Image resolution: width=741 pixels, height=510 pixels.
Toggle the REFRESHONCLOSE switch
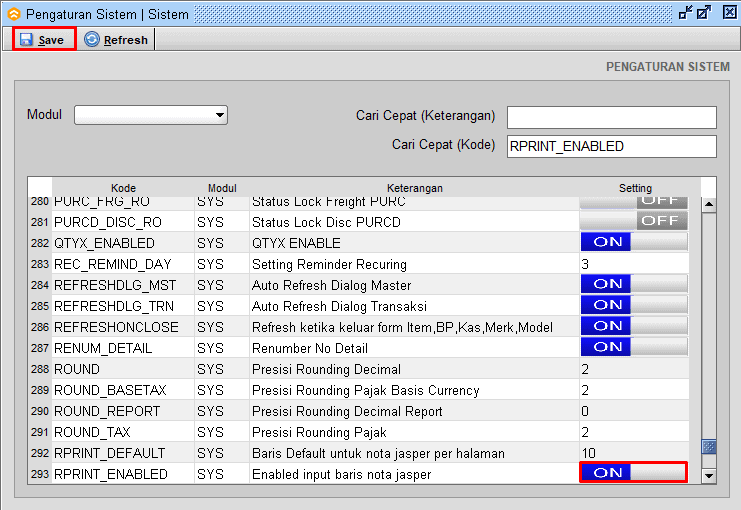click(x=634, y=326)
